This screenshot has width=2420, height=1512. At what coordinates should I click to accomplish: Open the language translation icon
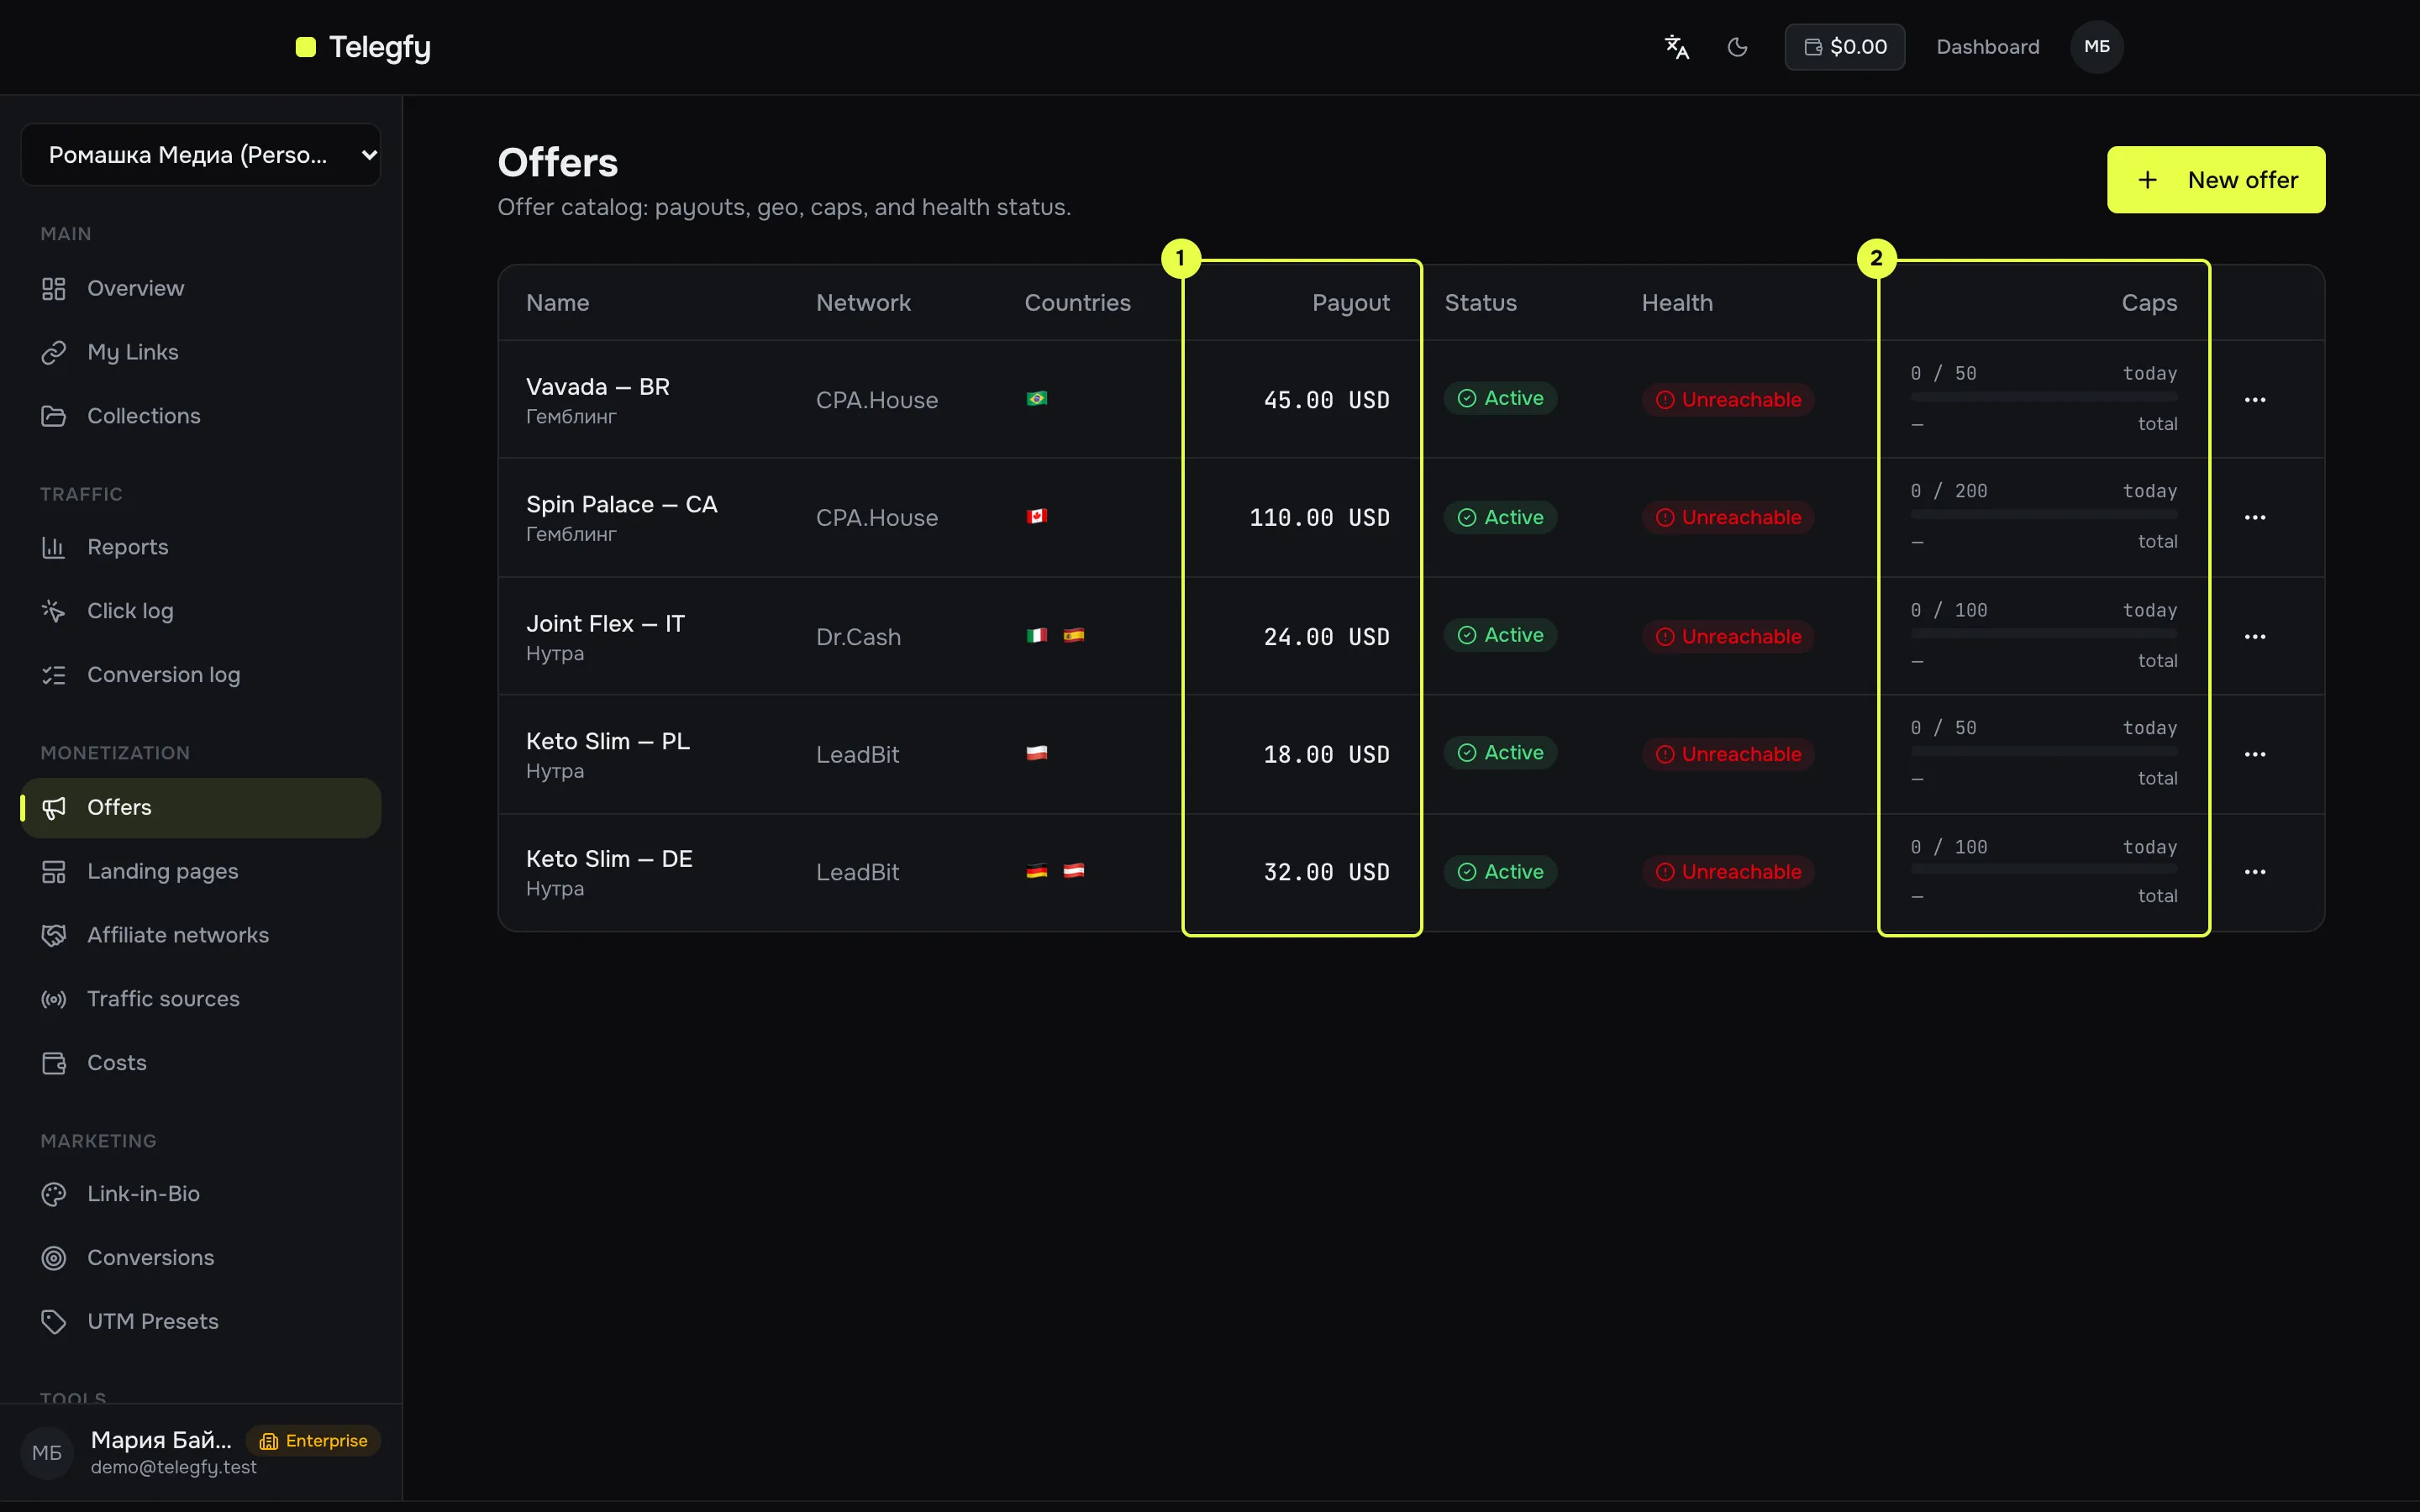[1677, 47]
